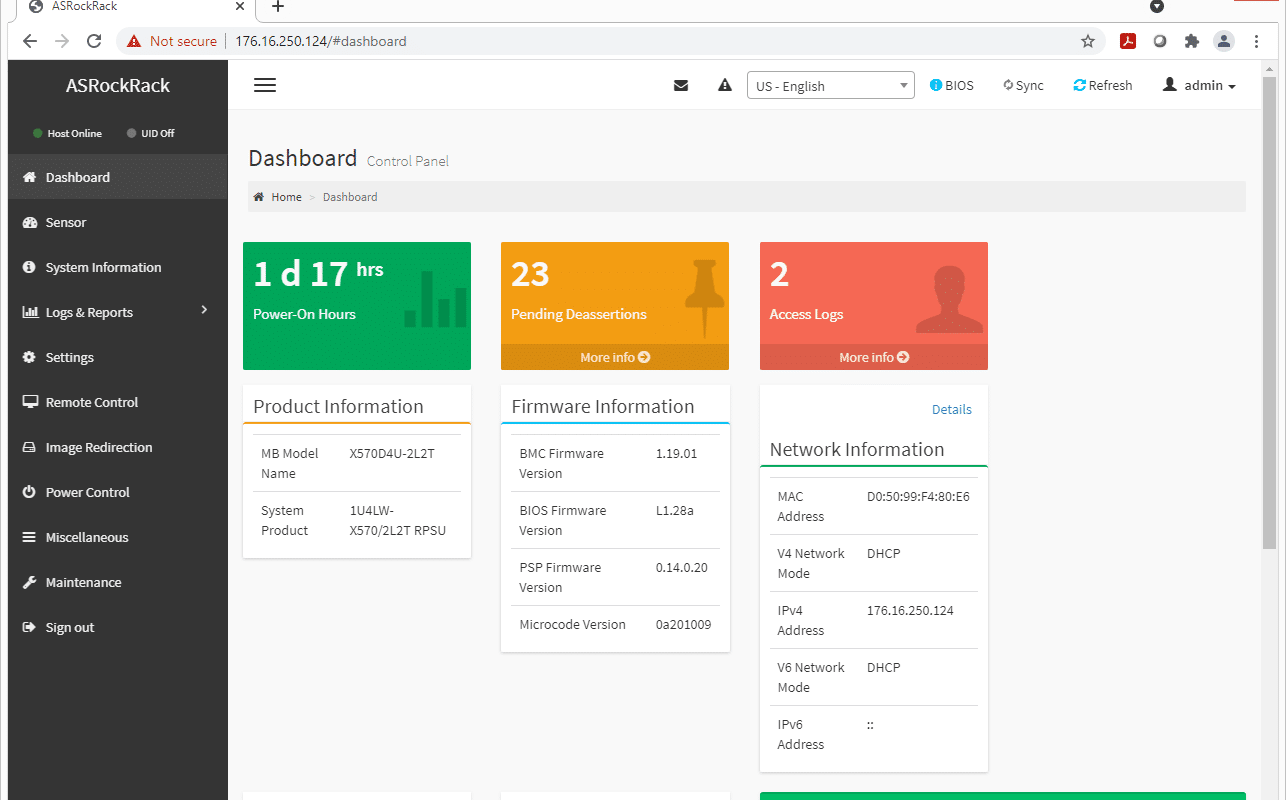The width and height of the screenshot is (1286, 800).
Task: Open the browser Extensions puzzle icon
Action: coord(1192,41)
